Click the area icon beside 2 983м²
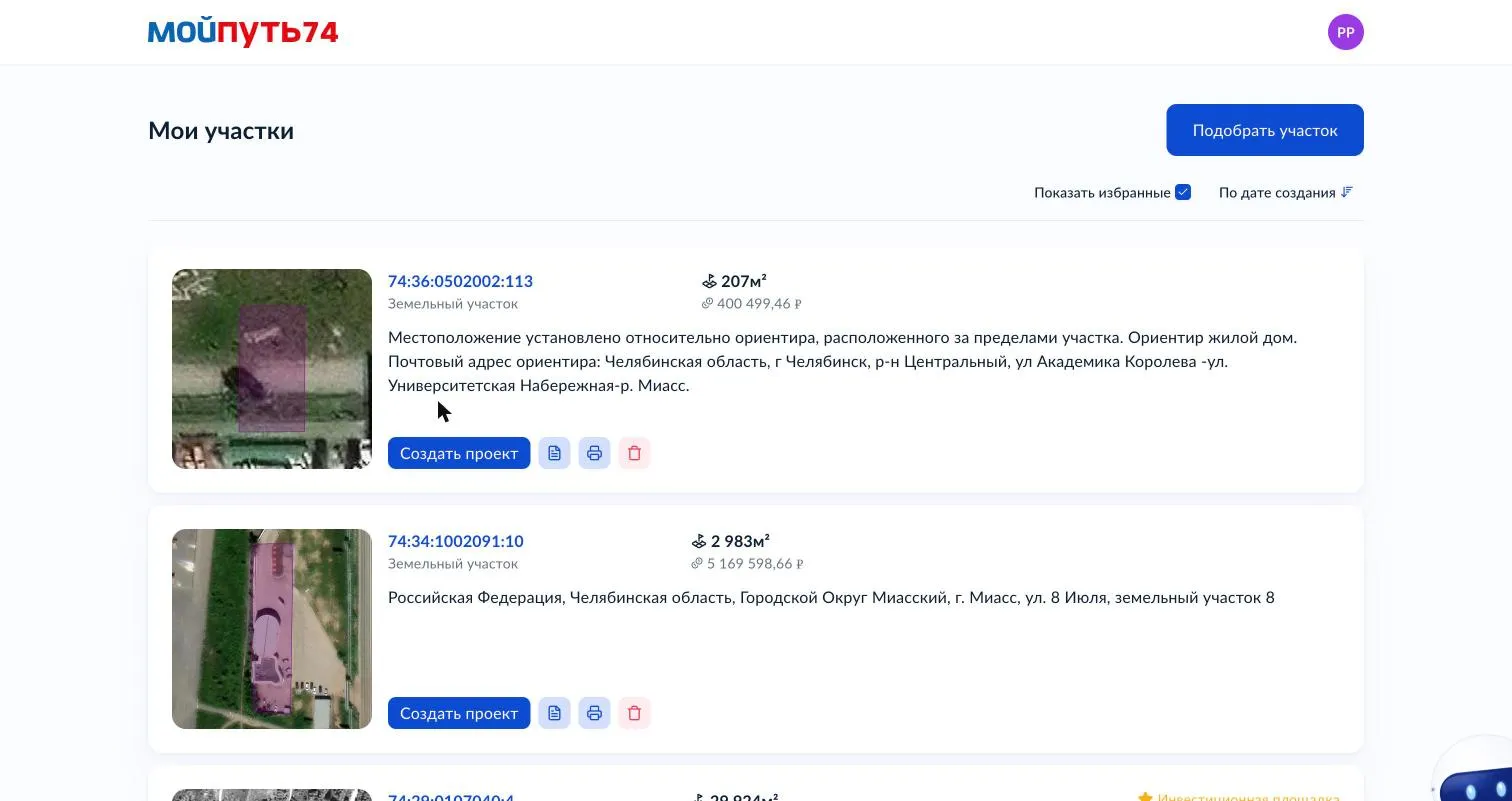Screen dimensions: 1512x801 pos(699,542)
